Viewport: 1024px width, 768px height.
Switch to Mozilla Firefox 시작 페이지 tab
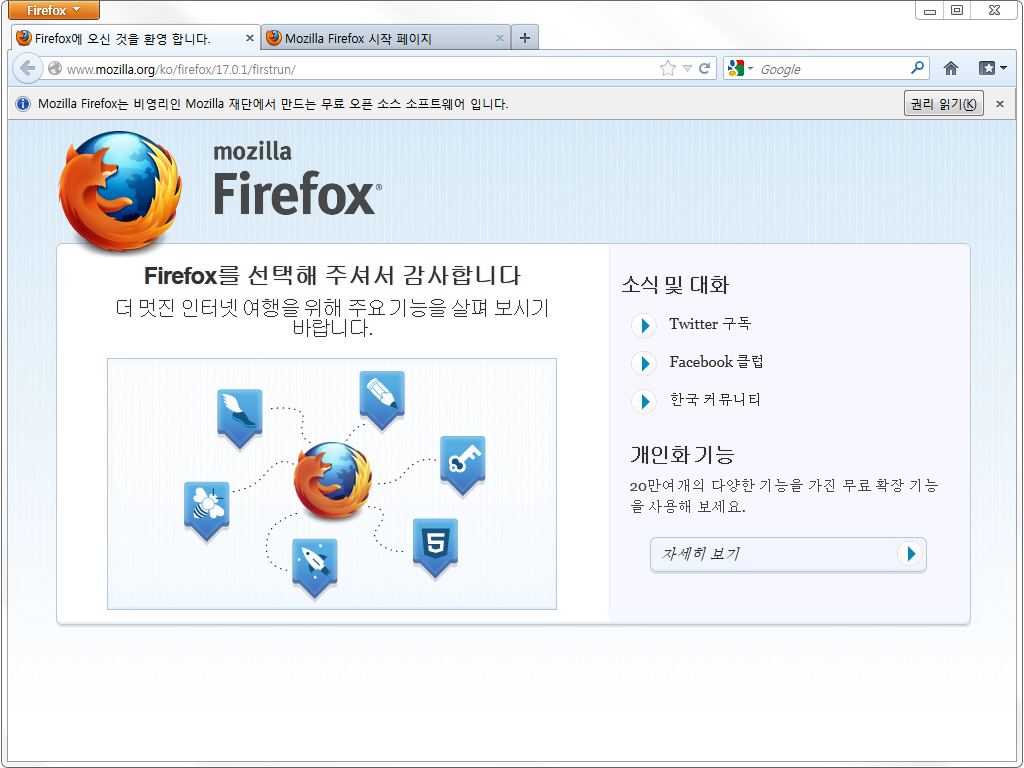click(385, 39)
